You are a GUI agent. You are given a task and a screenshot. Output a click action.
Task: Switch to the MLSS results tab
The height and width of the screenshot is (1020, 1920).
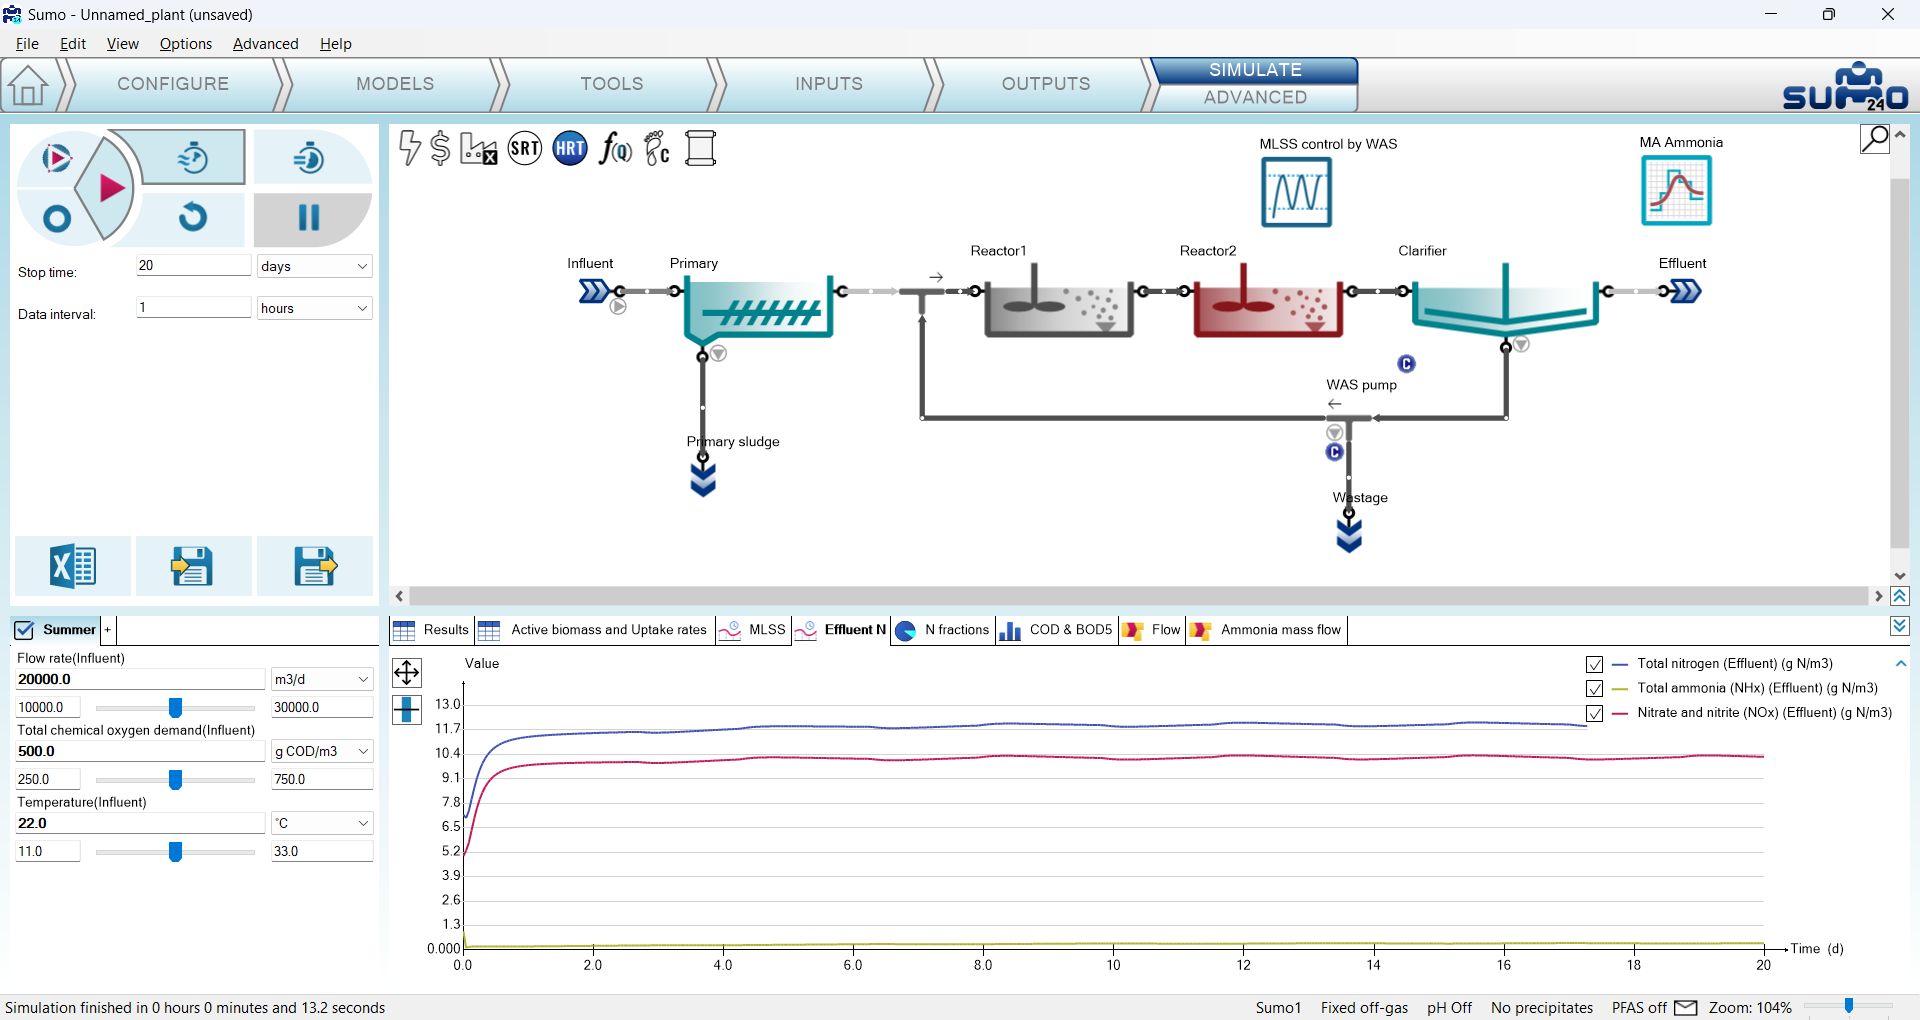click(755, 630)
